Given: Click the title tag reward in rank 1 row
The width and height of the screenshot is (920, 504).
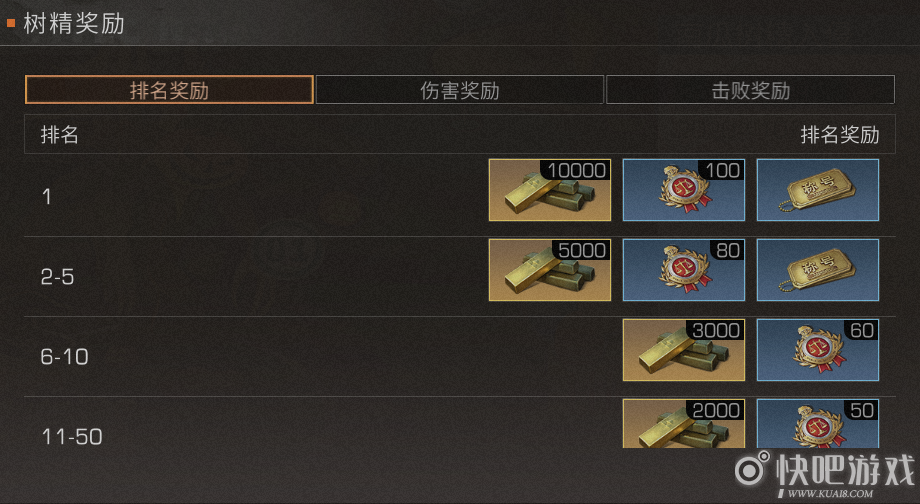Looking at the screenshot, I should (818, 190).
